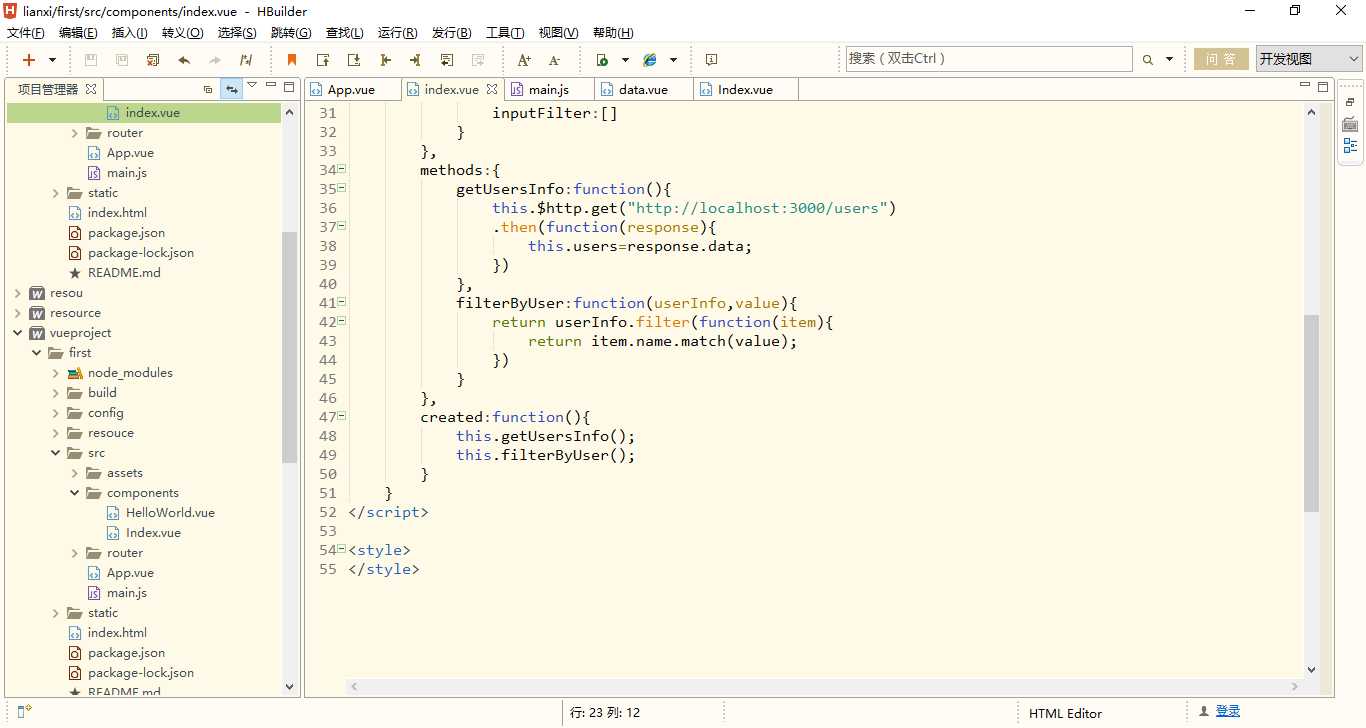The width and height of the screenshot is (1366, 728).
Task: Click the orange bookmark icon
Action: (x=292, y=60)
